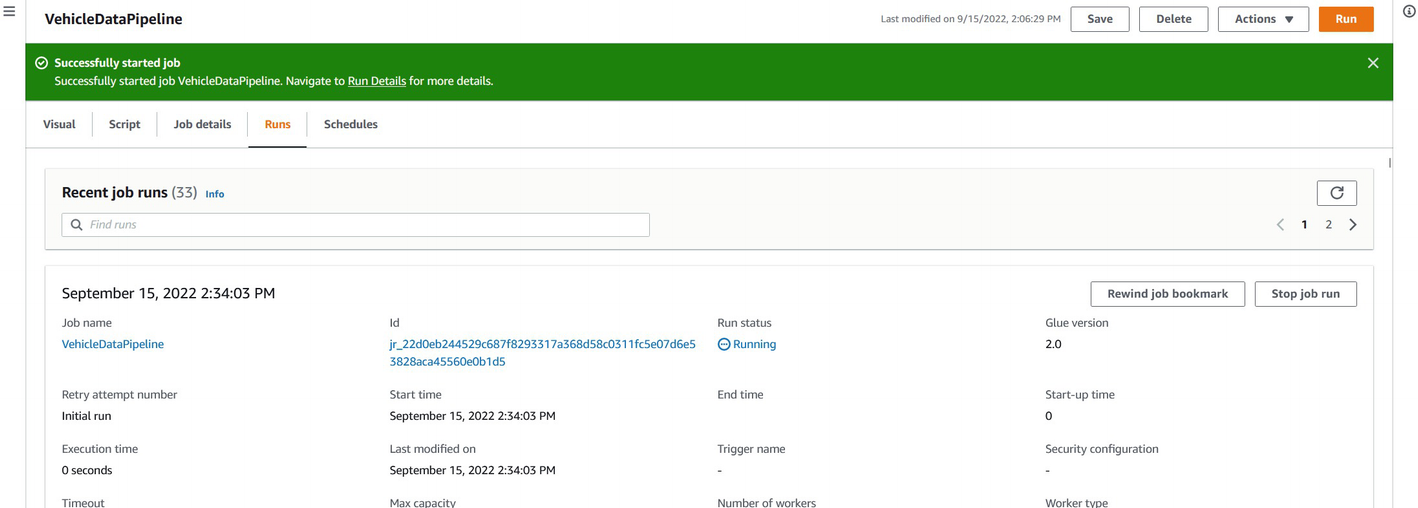
Task: Go to next page of job runs
Action: pos(1353,225)
